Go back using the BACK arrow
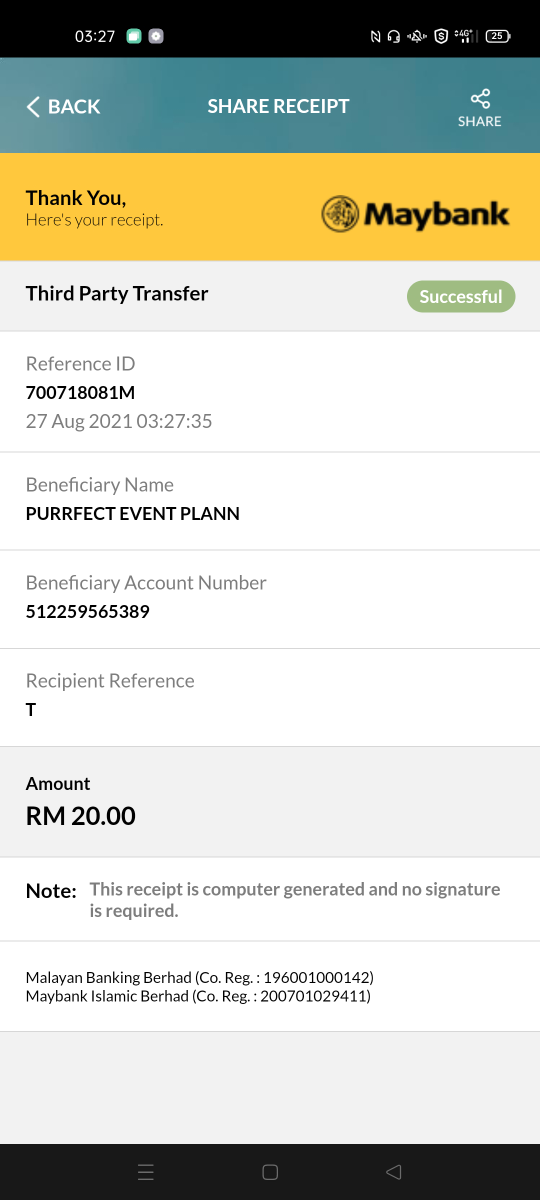 click(33, 106)
